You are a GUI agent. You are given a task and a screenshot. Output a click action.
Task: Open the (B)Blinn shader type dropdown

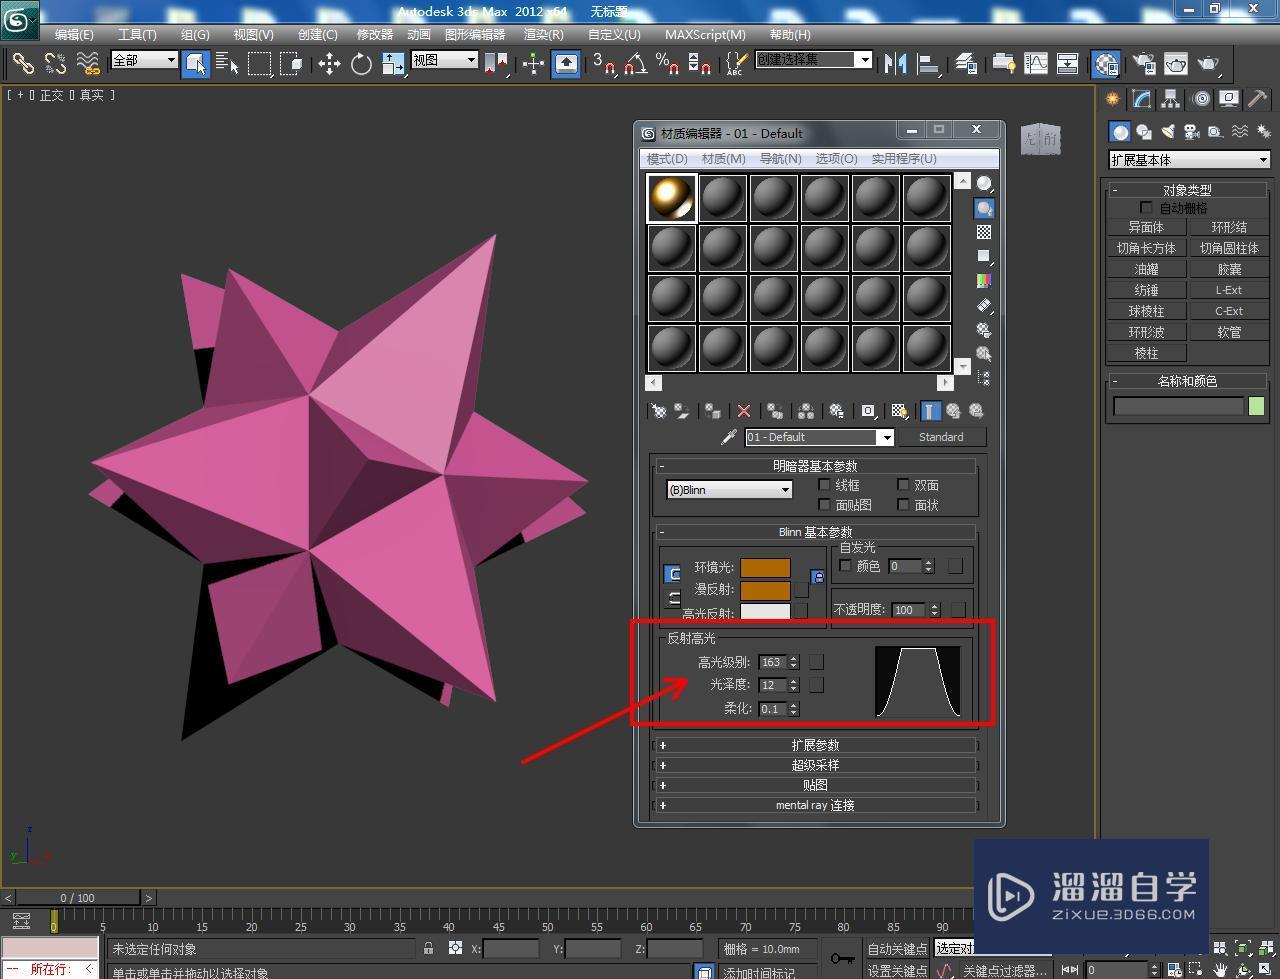(729, 490)
